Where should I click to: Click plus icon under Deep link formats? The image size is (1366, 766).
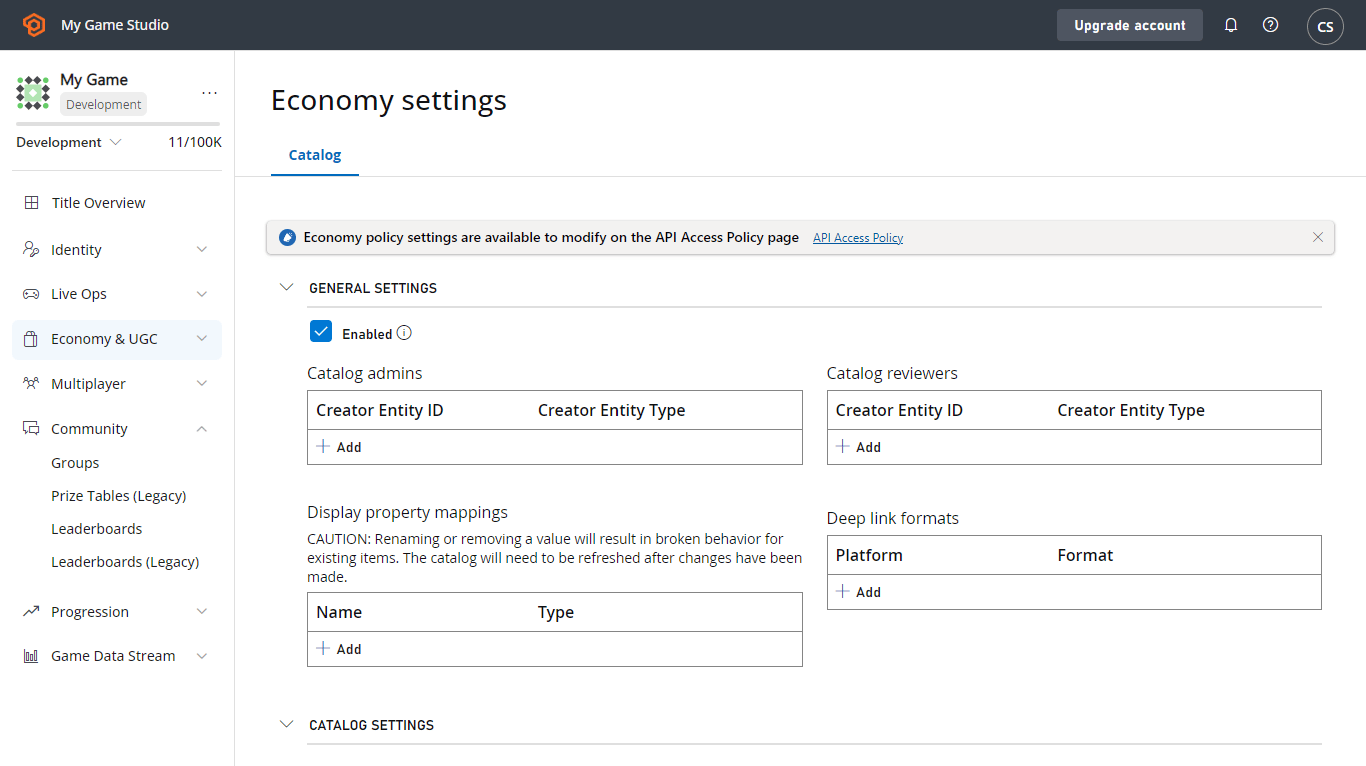point(843,591)
